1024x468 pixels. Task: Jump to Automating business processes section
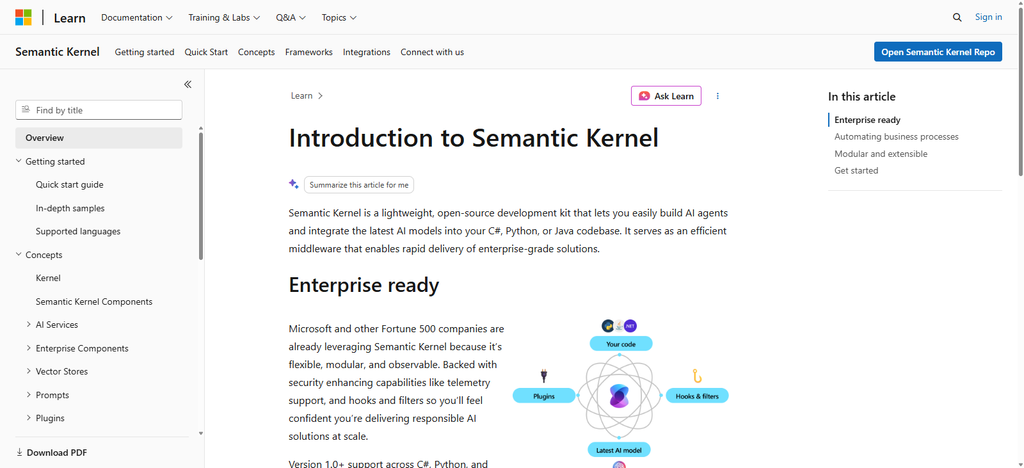pyautogui.click(x=896, y=136)
